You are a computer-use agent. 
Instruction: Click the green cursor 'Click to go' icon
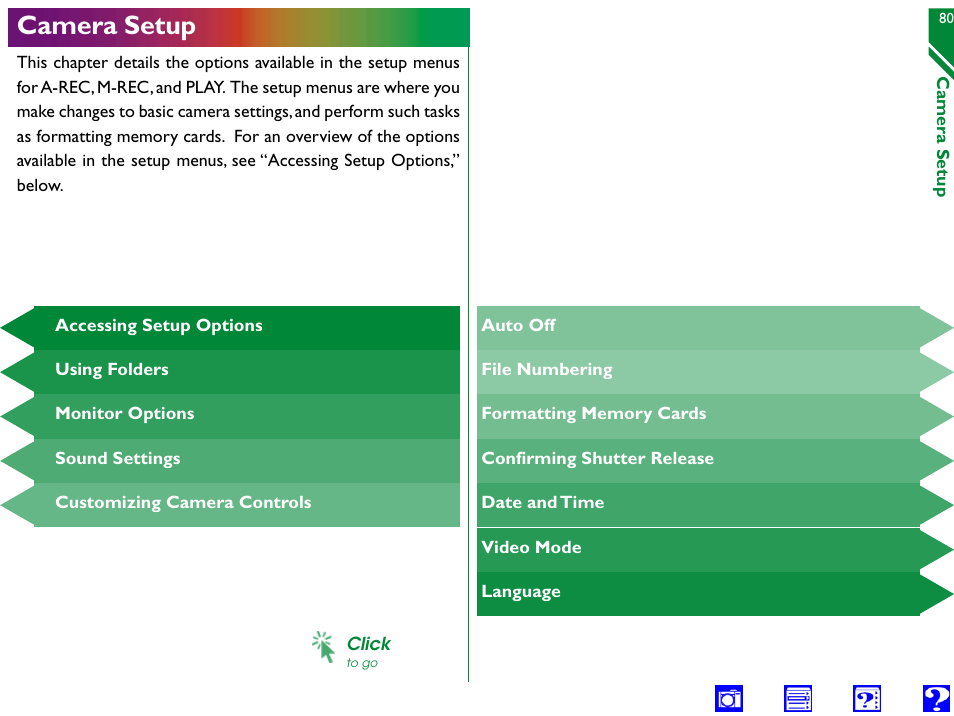pos(323,647)
